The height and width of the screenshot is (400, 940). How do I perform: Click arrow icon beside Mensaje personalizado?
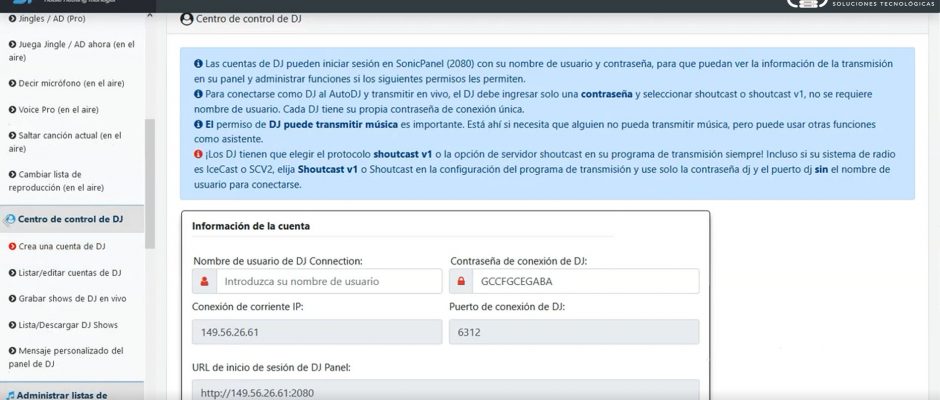click(x=13, y=351)
